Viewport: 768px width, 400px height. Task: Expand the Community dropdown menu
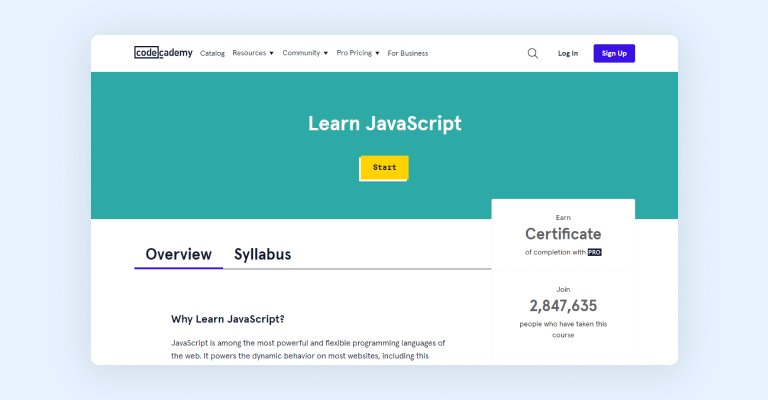point(305,53)
